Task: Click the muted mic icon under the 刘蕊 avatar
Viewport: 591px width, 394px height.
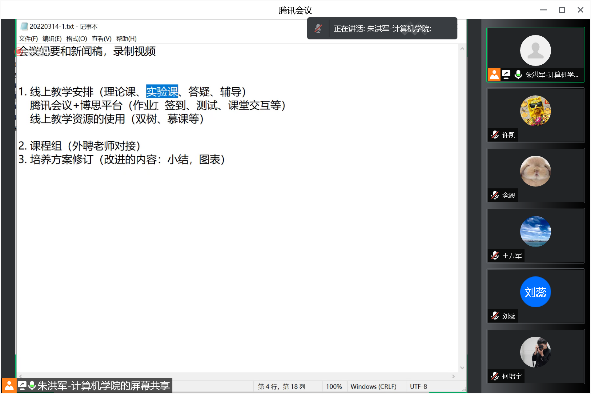Action: tap(495, 316)
